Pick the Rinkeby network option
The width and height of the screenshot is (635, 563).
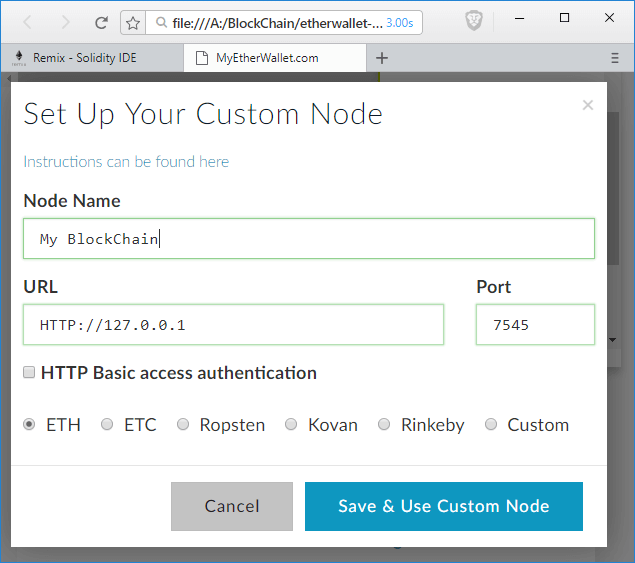pos(384,425)
